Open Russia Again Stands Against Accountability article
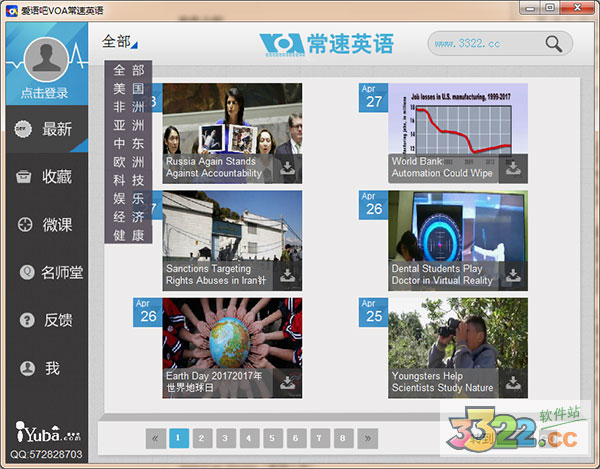The image size is (600, 469). pyautogui.click(x=232, y=133)
